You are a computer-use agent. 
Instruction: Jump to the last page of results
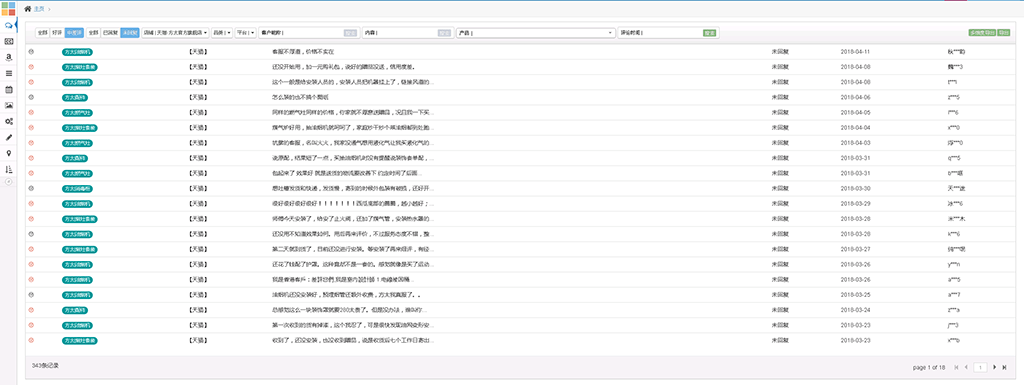(x=1004, y=367)
